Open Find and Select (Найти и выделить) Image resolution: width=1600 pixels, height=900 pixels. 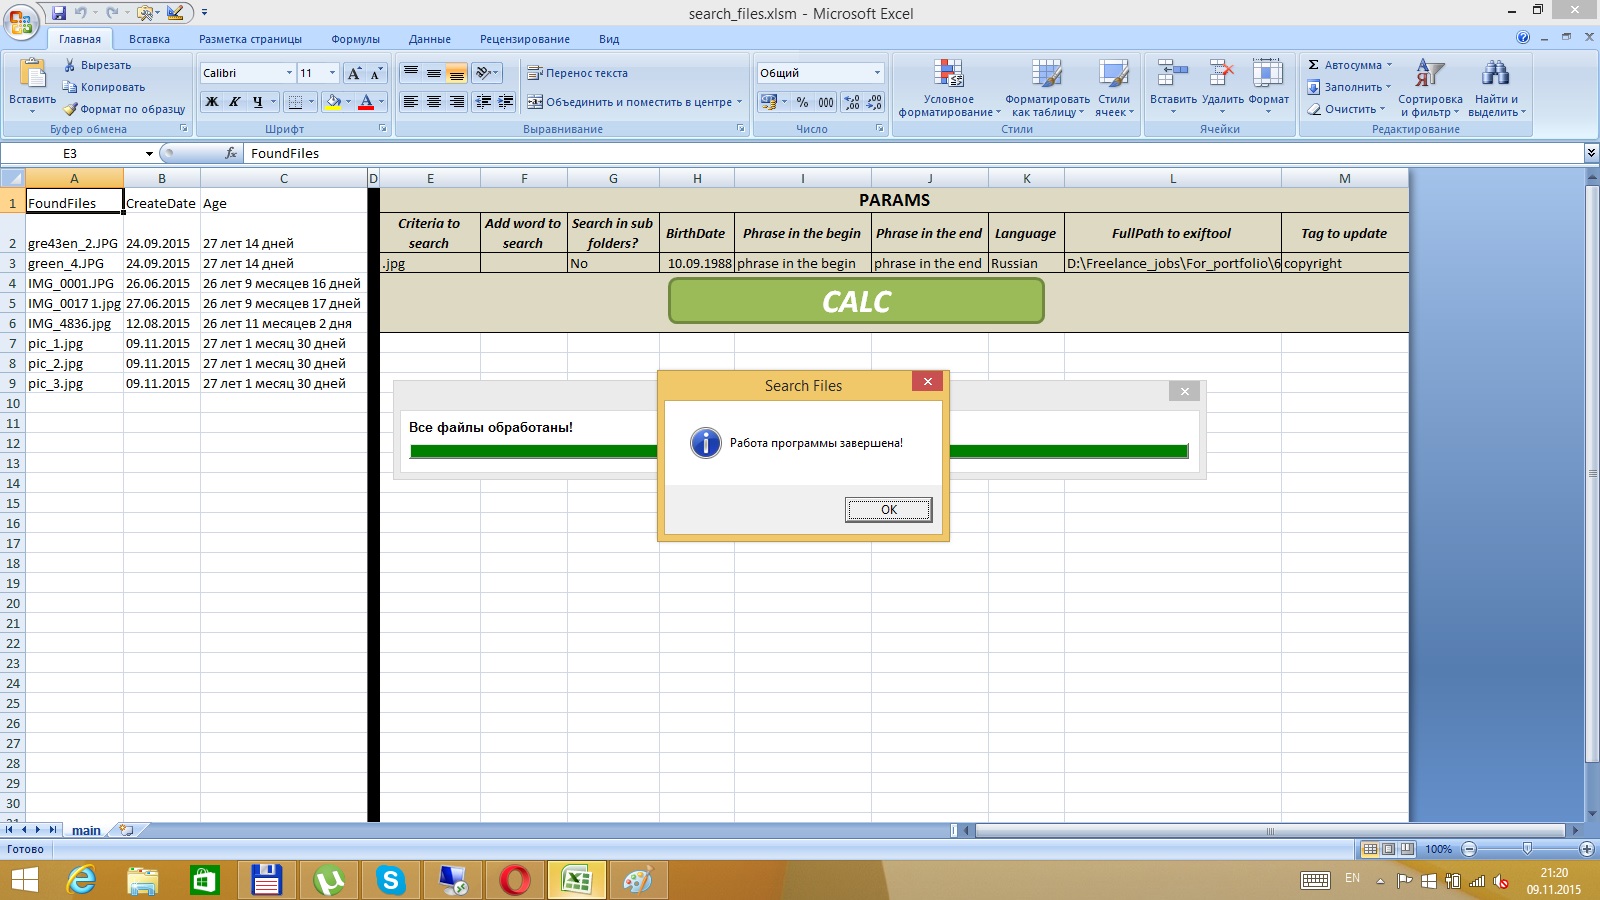point(1497,88)
